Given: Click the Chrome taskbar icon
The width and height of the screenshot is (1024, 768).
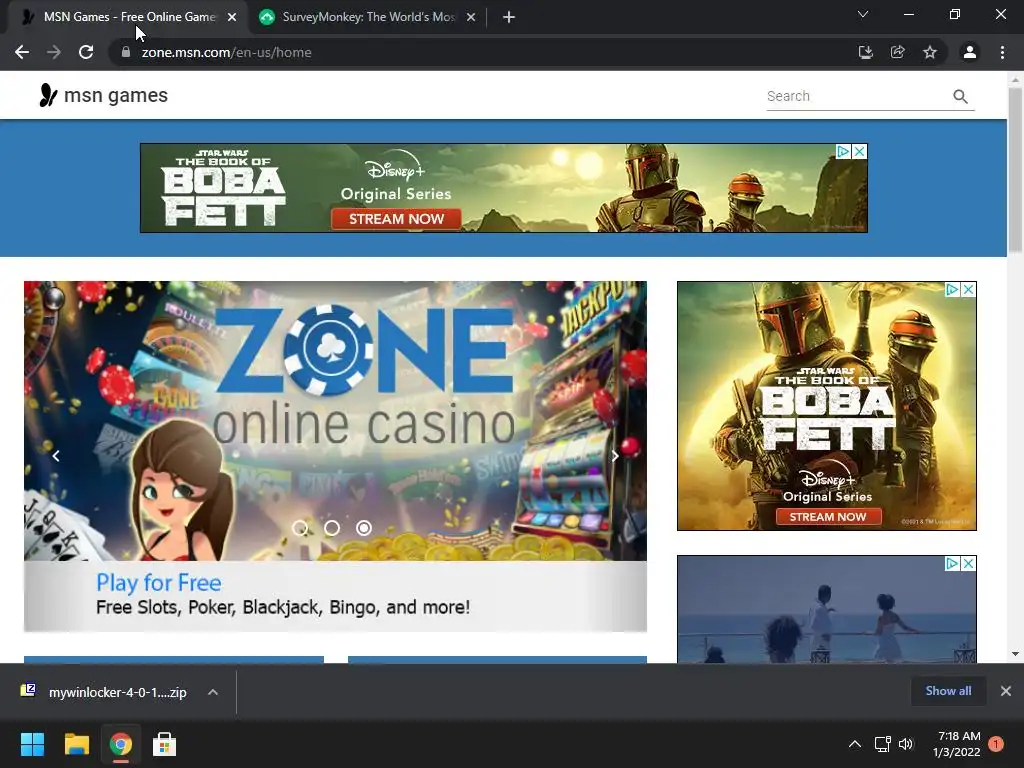Looking at the screenshot, I should pos(121,744).
